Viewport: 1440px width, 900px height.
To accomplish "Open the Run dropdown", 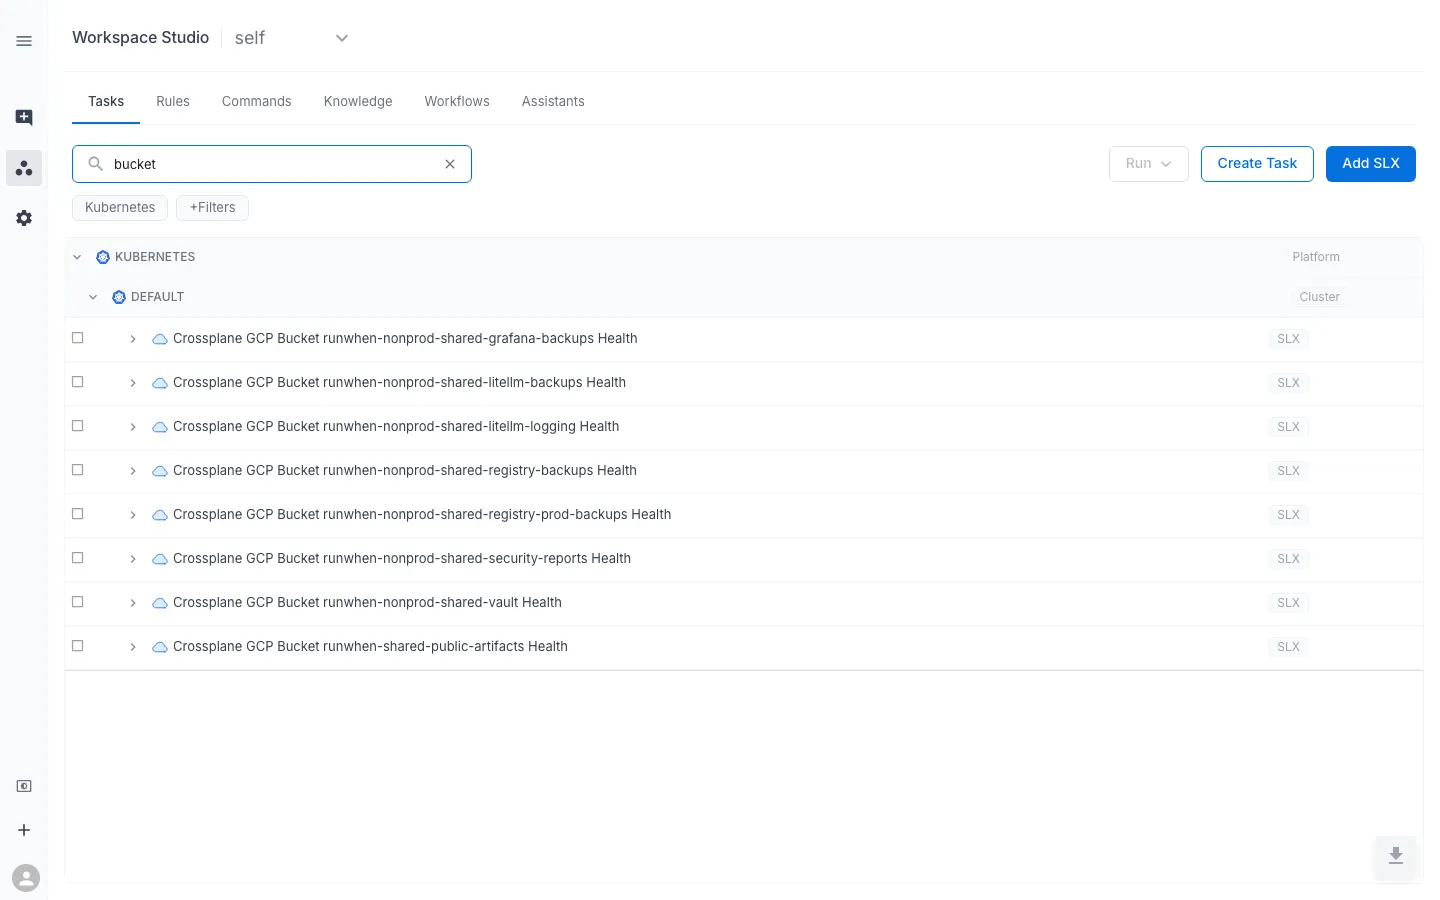I will [x=1148, y=164].
